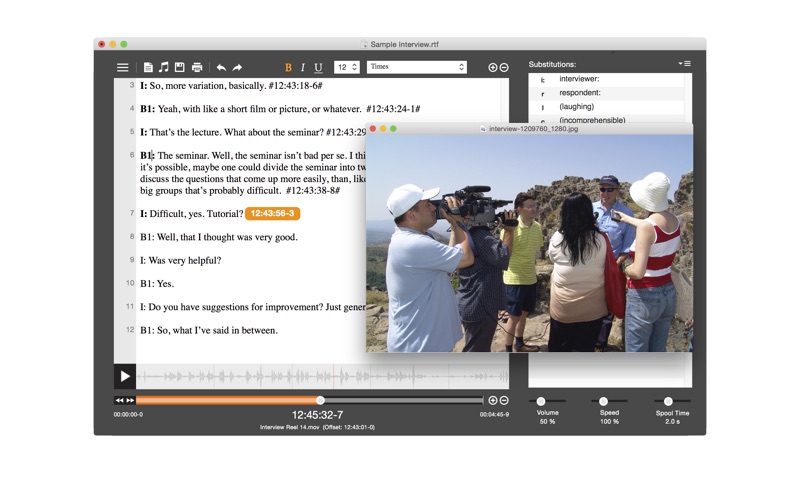Undo the last edit with the left arrow
This screenshot has height=500, width=800.
(x=221, y=67)
